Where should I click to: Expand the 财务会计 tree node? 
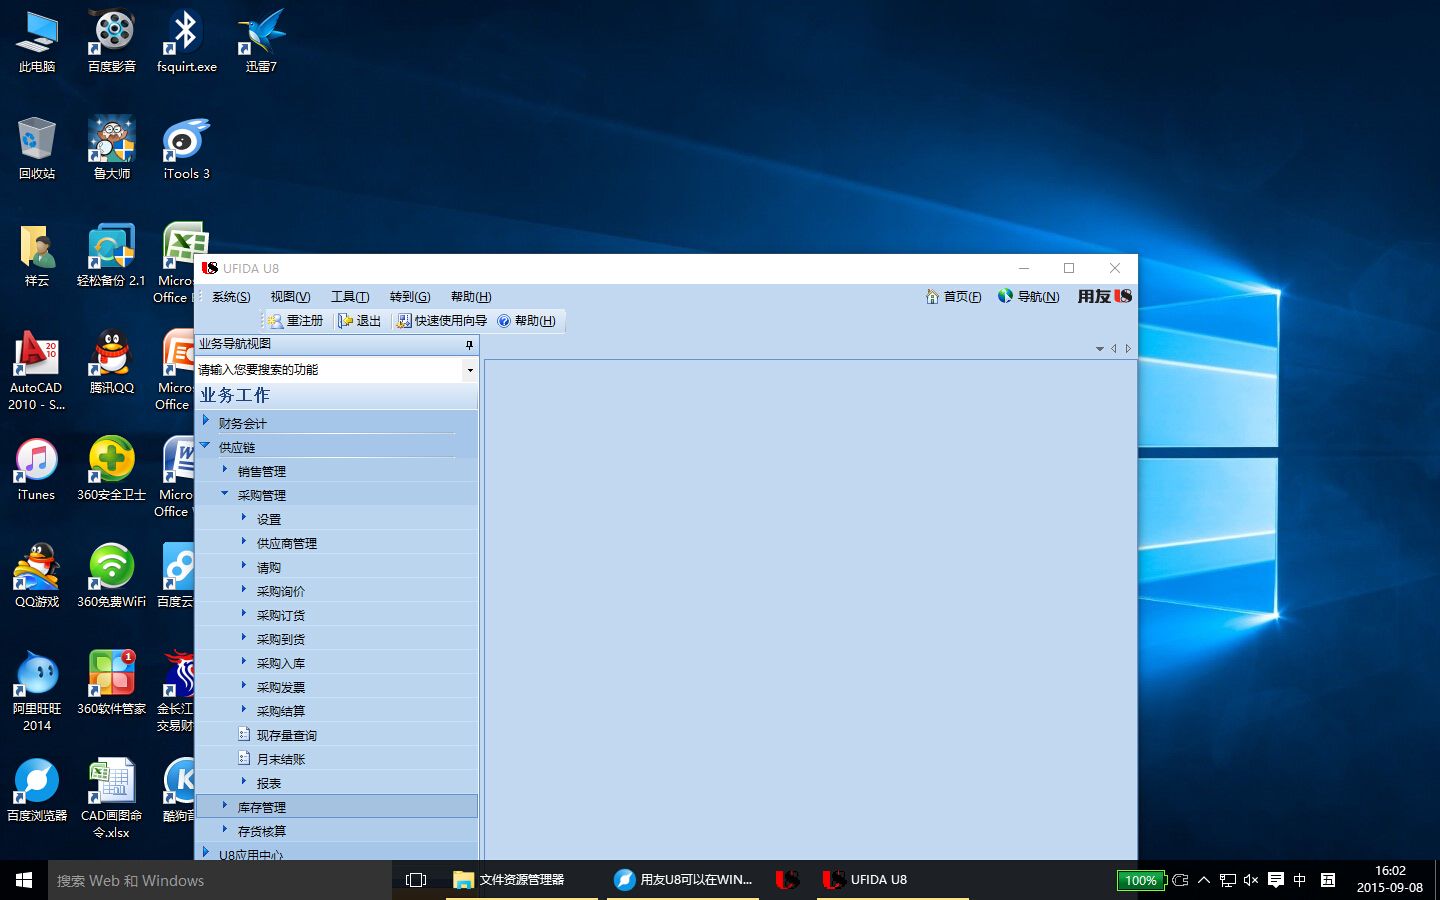point(206,422)
